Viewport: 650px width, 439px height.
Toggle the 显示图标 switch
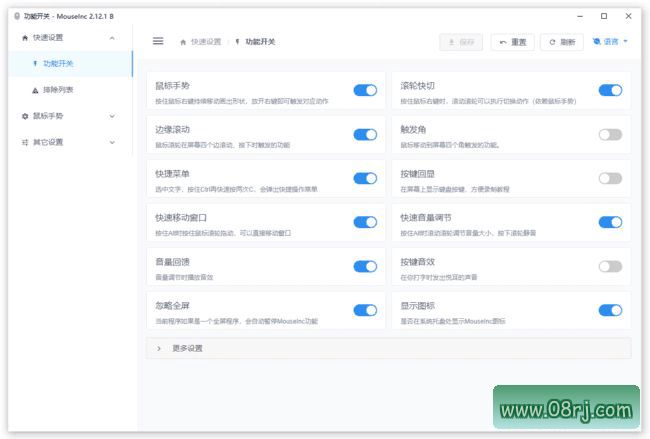click(x=610, y=310)
